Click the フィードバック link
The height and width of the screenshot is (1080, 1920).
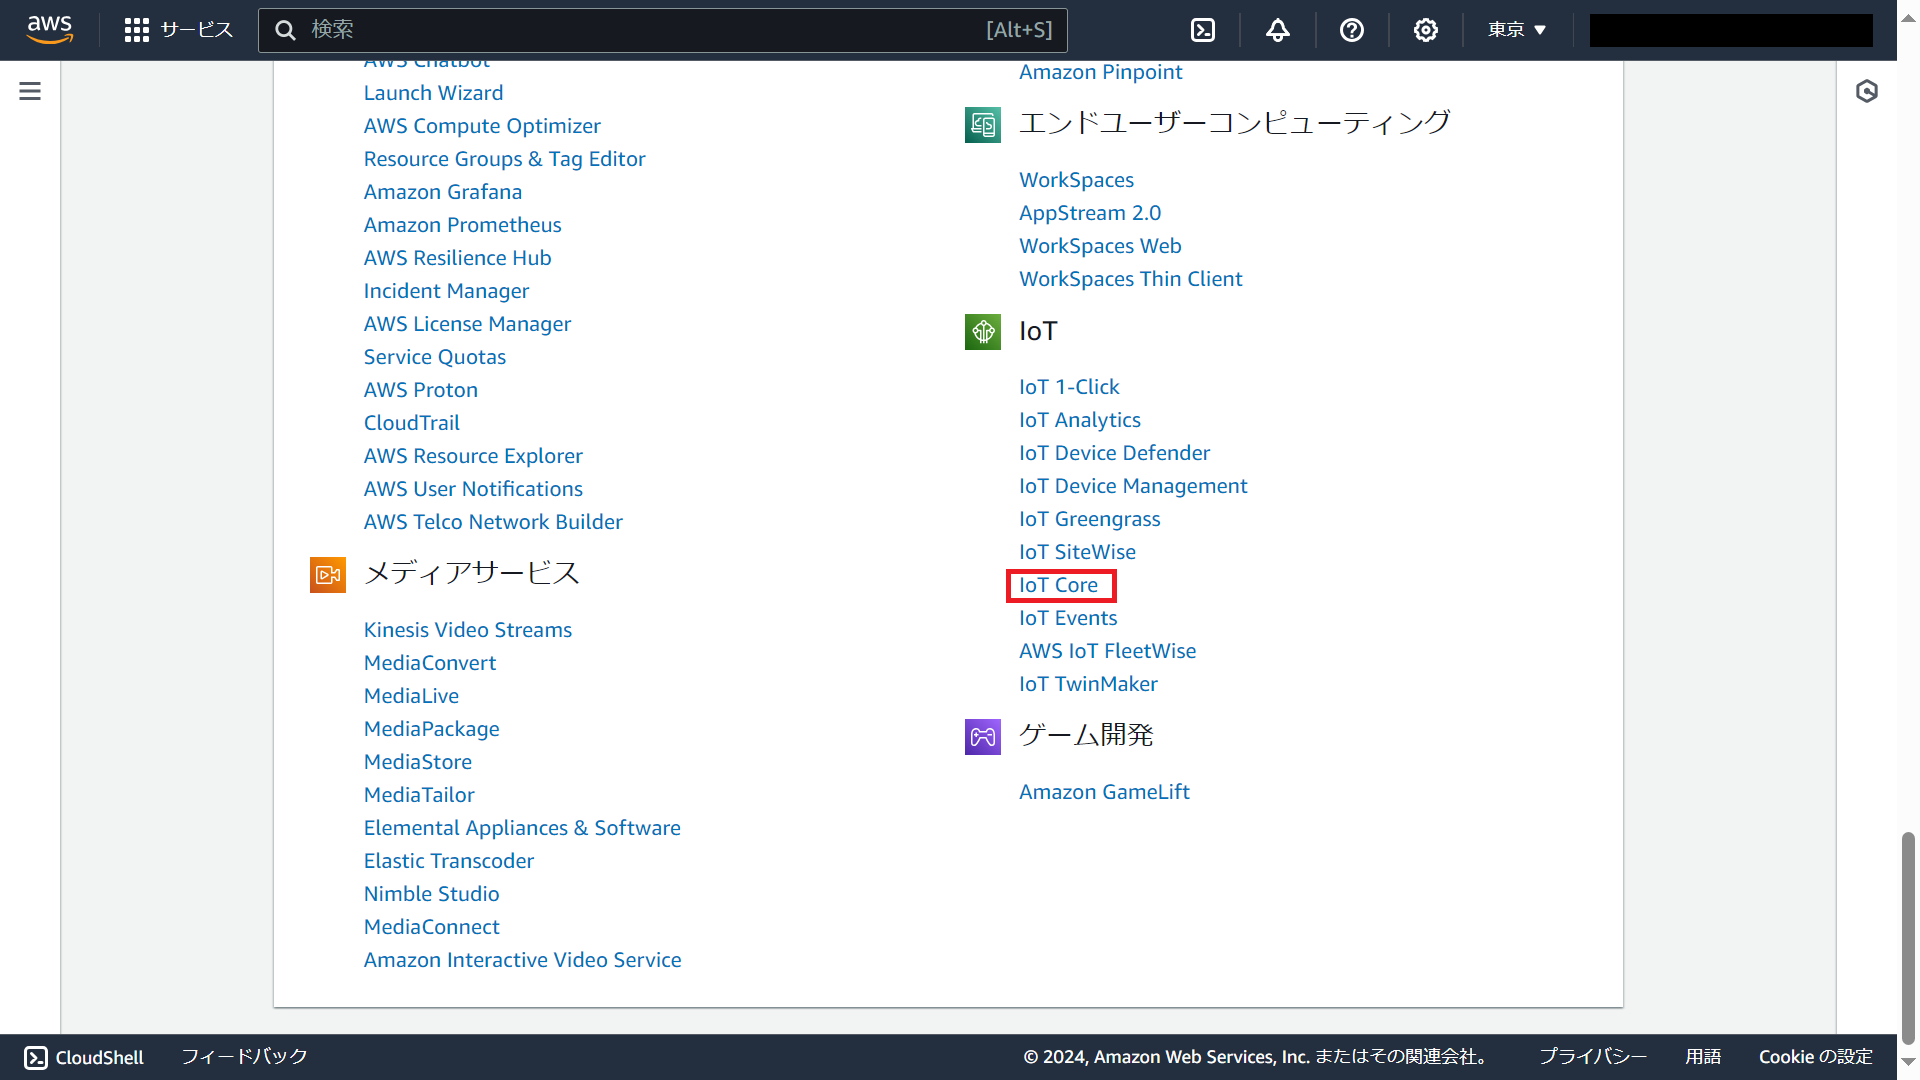click(243, 1056)
